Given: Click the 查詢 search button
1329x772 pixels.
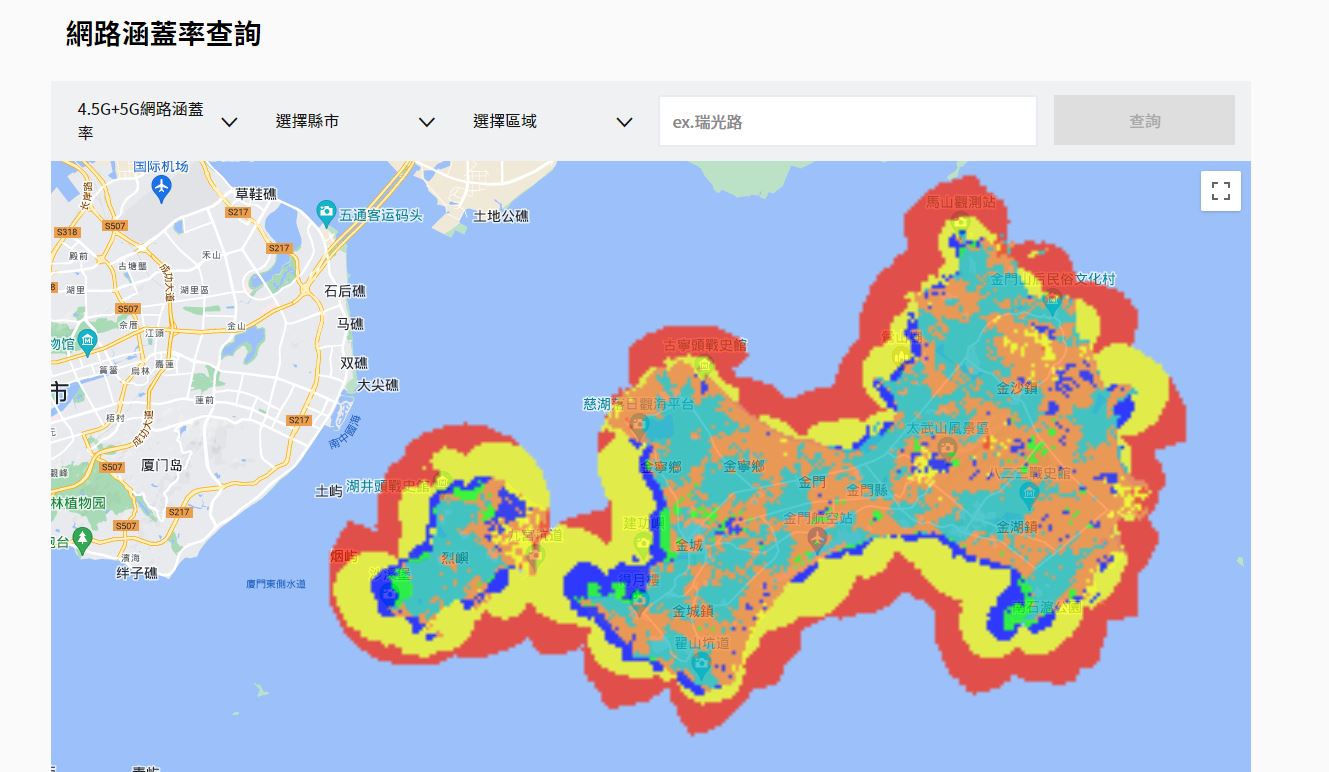Looking at the screenshot, I should [x=1144, y=120].
